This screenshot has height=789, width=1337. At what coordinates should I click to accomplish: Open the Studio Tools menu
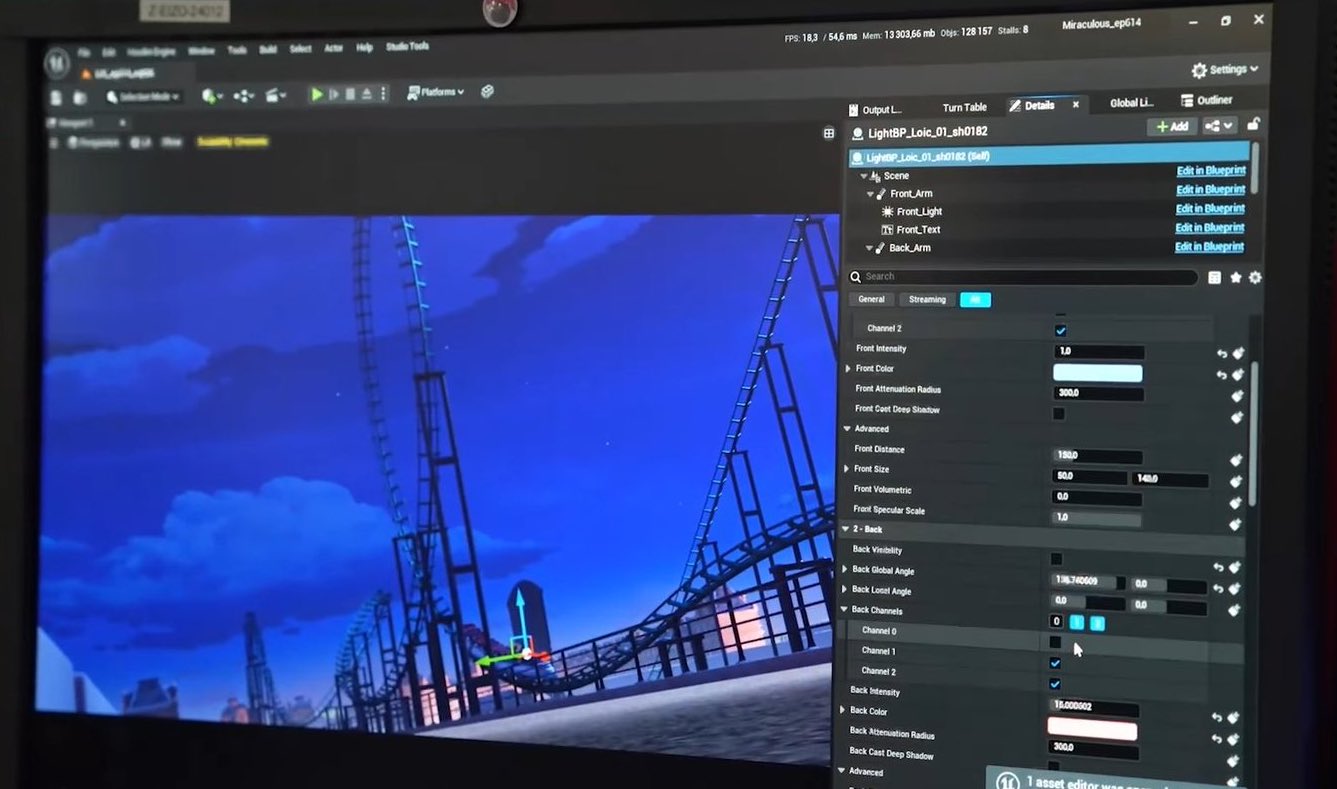click(407, 47)
